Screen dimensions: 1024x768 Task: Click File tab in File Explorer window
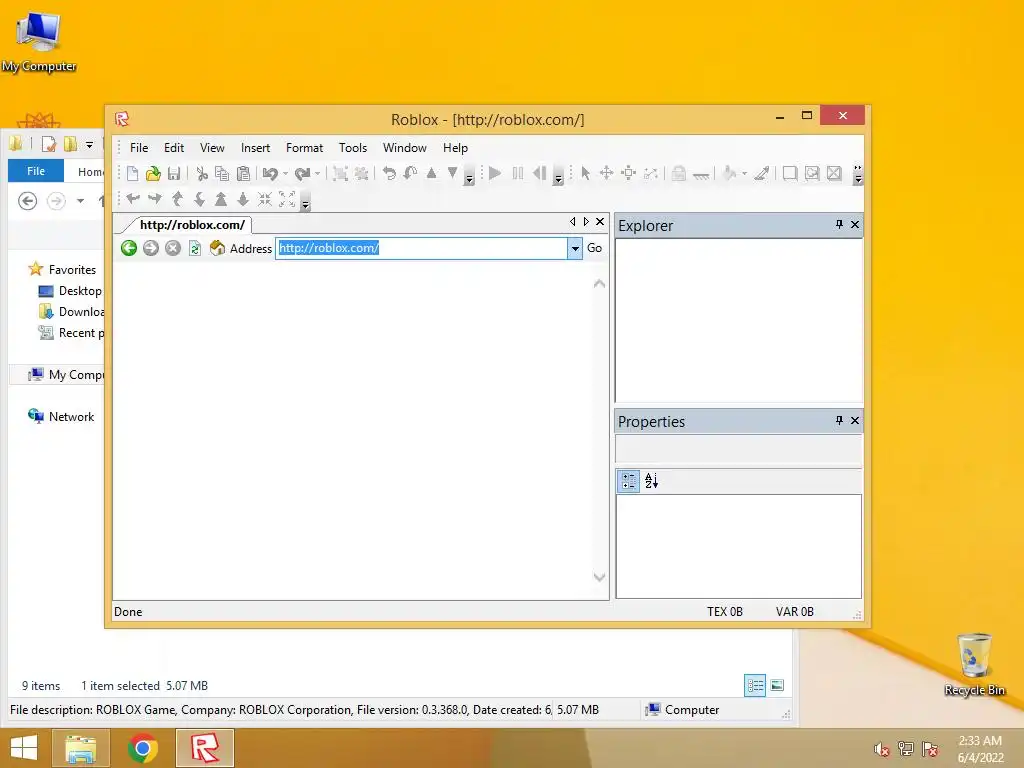click(x=36, y=171)
